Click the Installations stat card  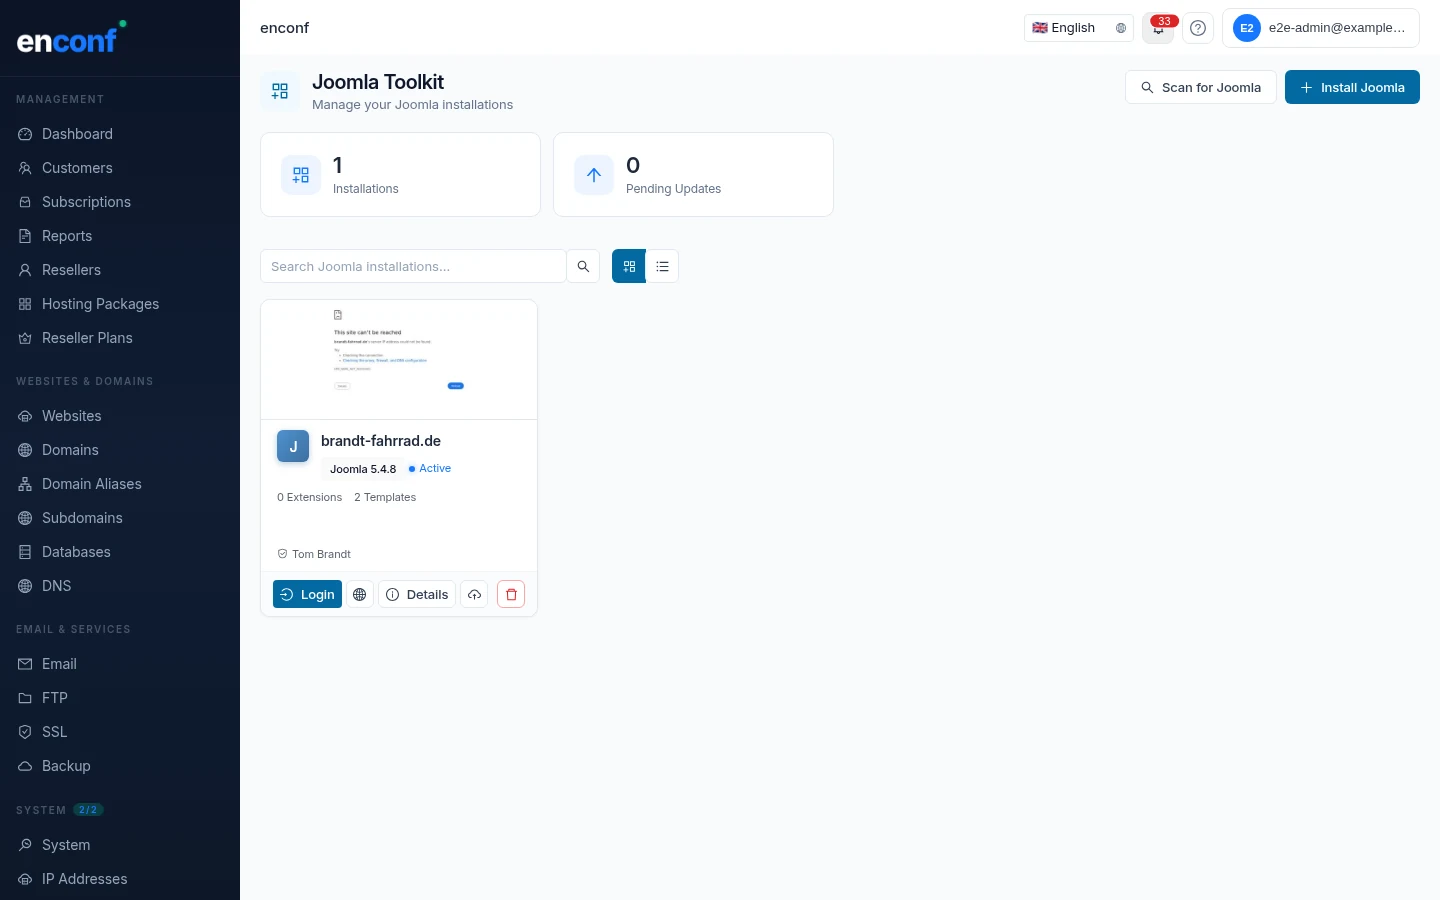[x=400, y=175]
